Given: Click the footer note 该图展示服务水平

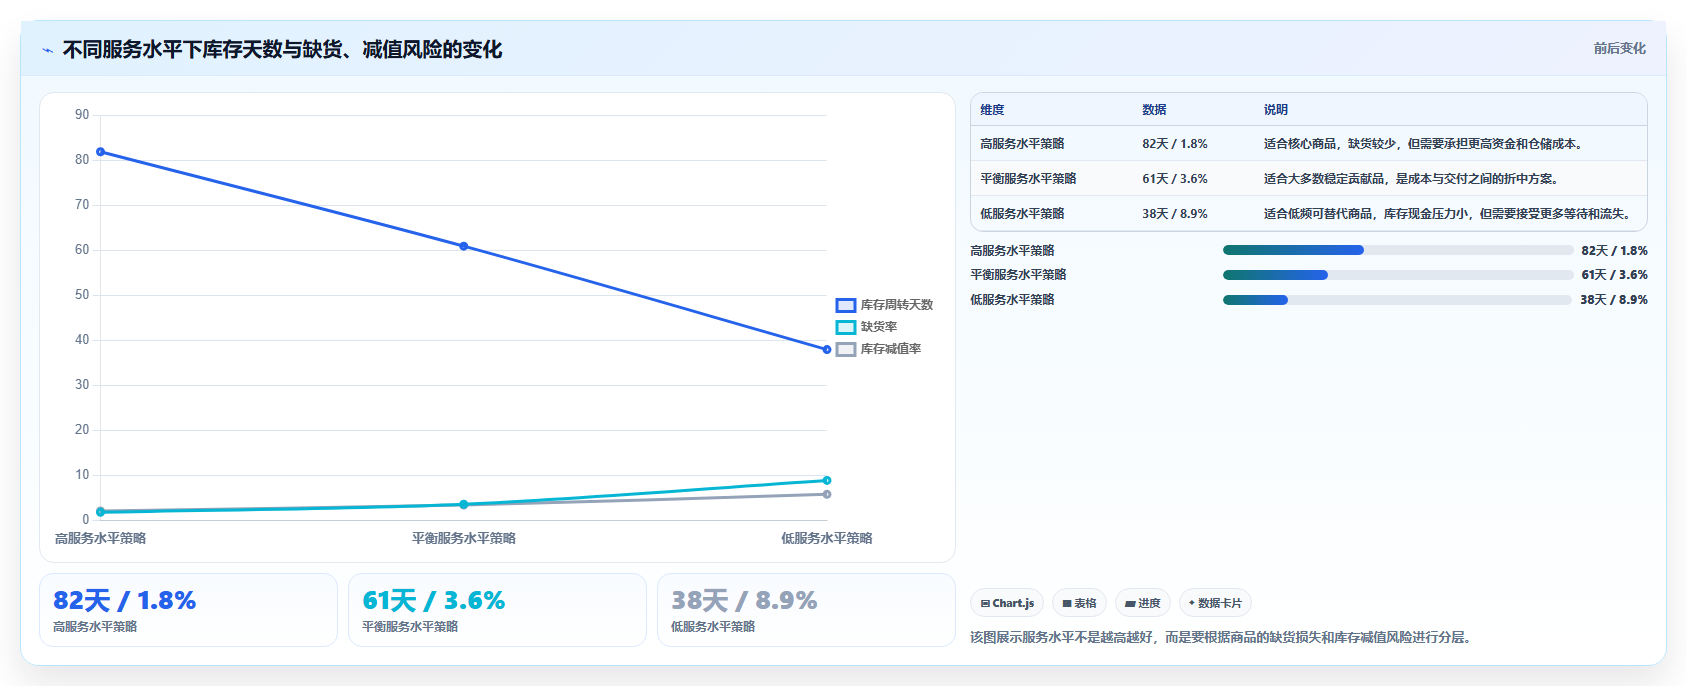Looking at the screenshot, I should [1220, 637].
